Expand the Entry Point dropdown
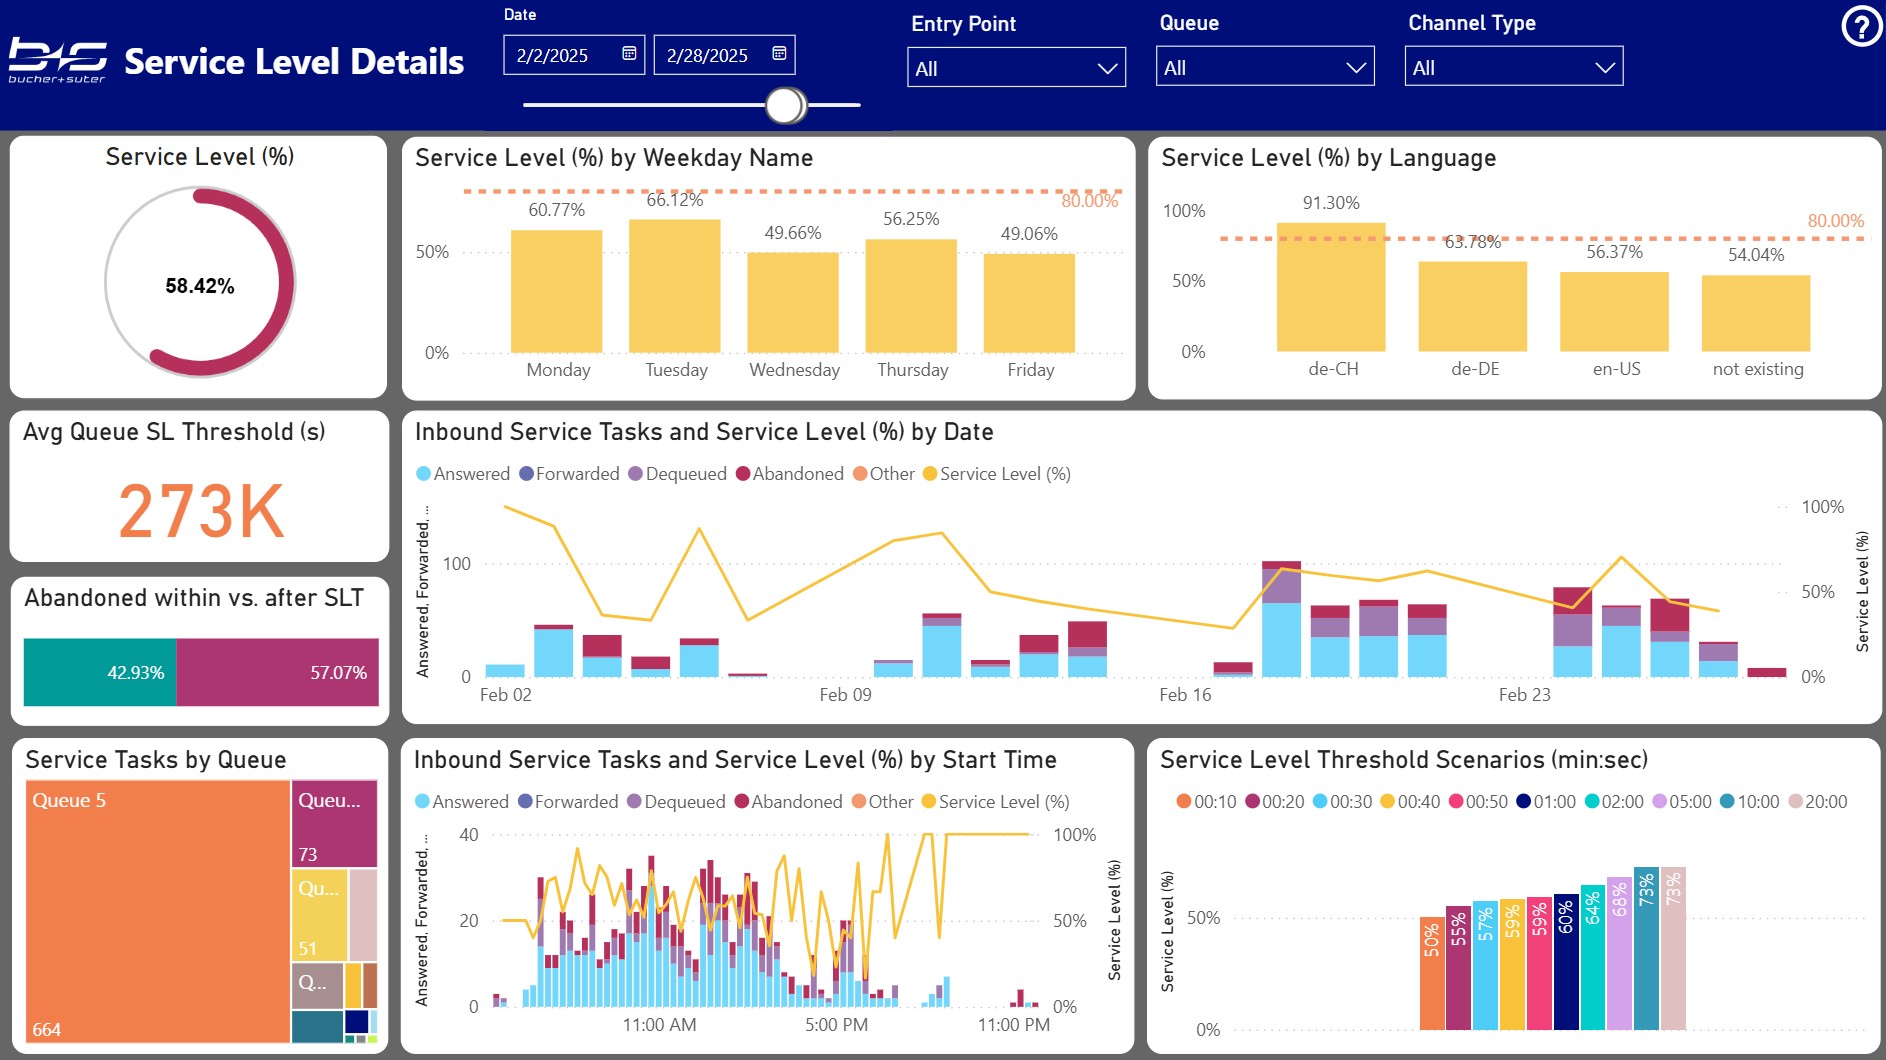Image resolution: width=1886 pixels, height=1060 pixels. [1016, 68]
